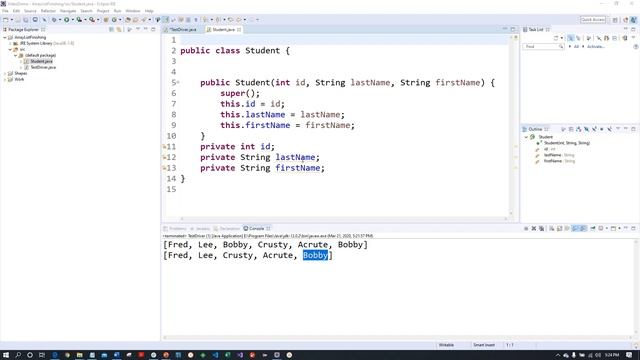Open the Navigate menu

pyautogui.click(x=68, y=11)
